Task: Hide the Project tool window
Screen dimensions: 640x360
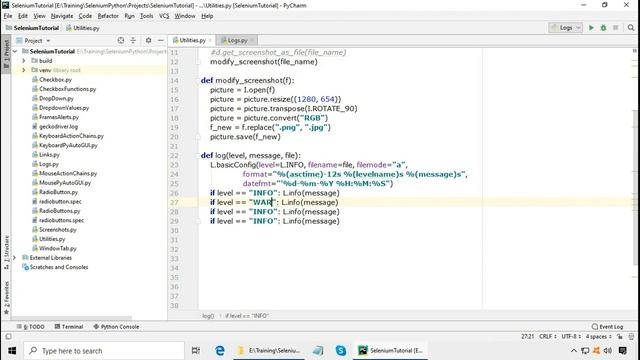Action: pyautogui.click(x=160, y=40)
